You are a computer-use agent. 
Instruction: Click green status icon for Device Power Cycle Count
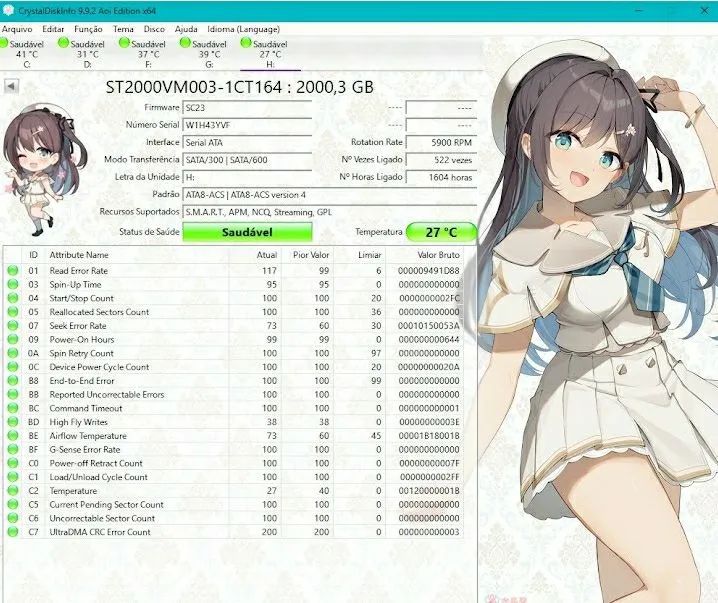click(13, 367)
